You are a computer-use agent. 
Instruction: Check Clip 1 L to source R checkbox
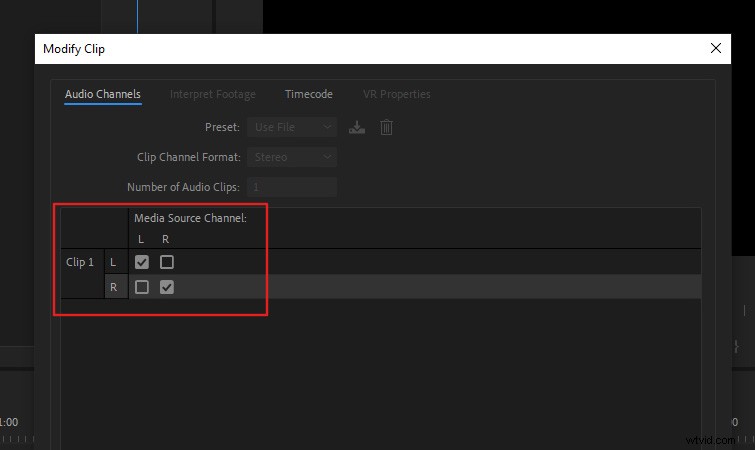click(167, 262)
